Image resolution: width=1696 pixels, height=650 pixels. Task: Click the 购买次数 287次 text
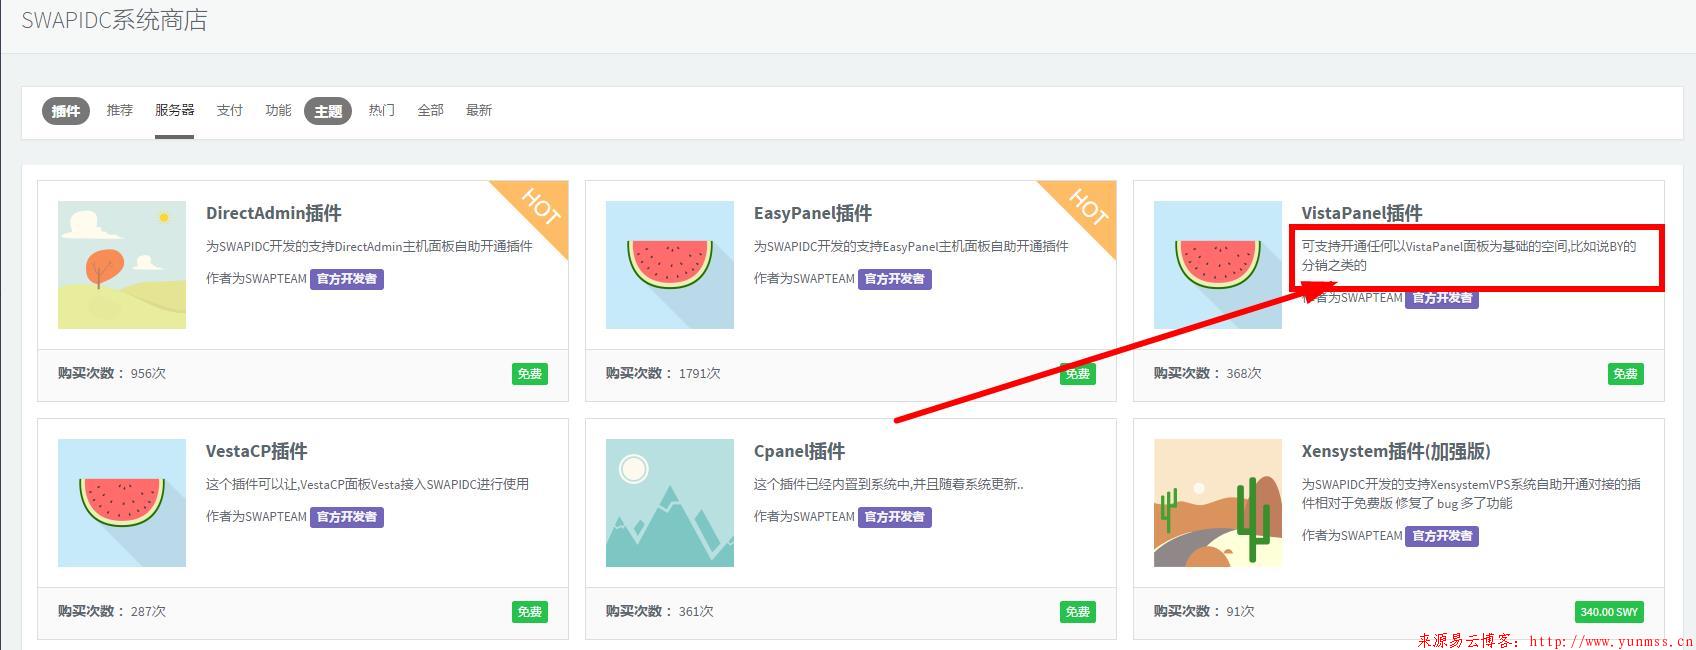(112, 611)
